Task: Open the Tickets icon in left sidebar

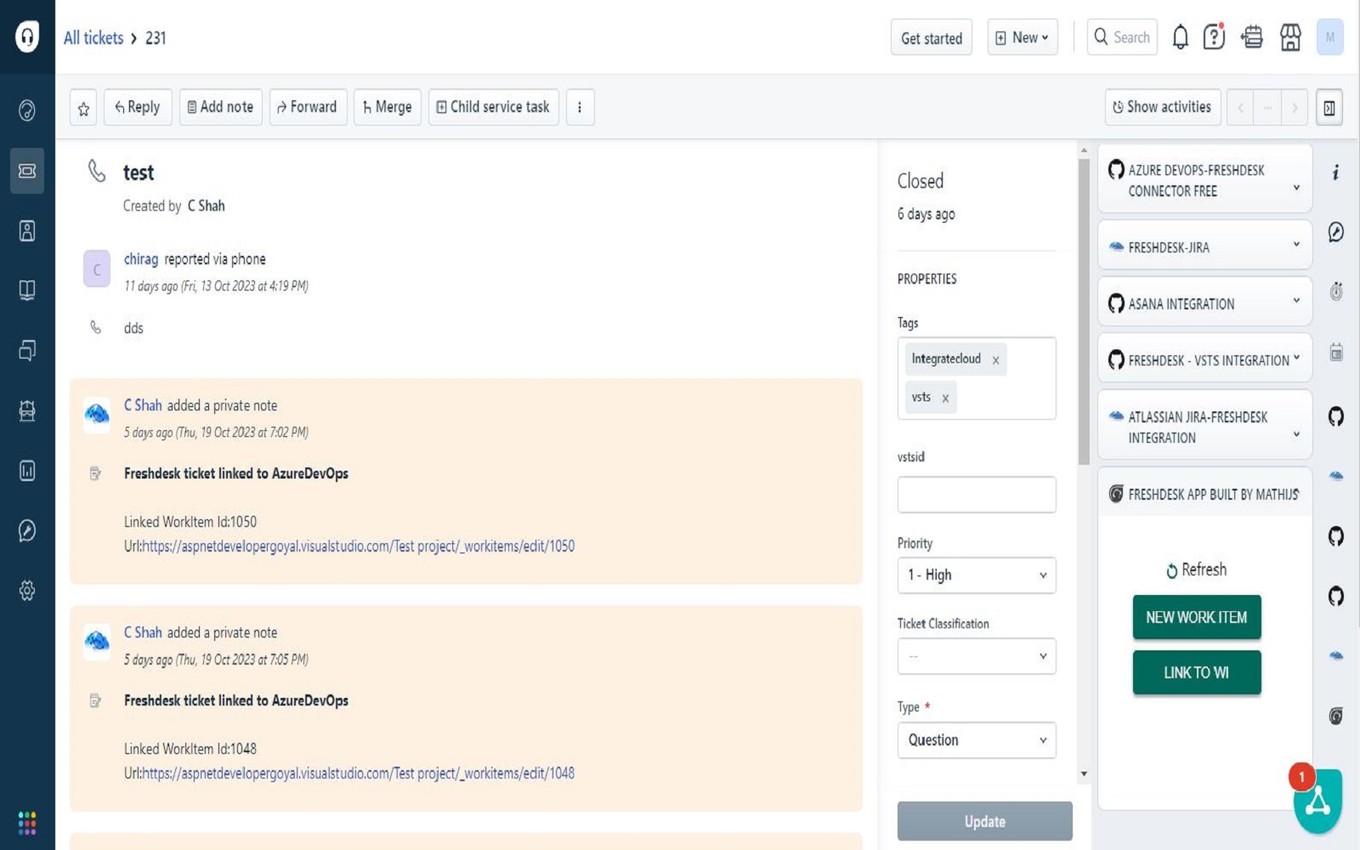Action: (x=27, y=171)
